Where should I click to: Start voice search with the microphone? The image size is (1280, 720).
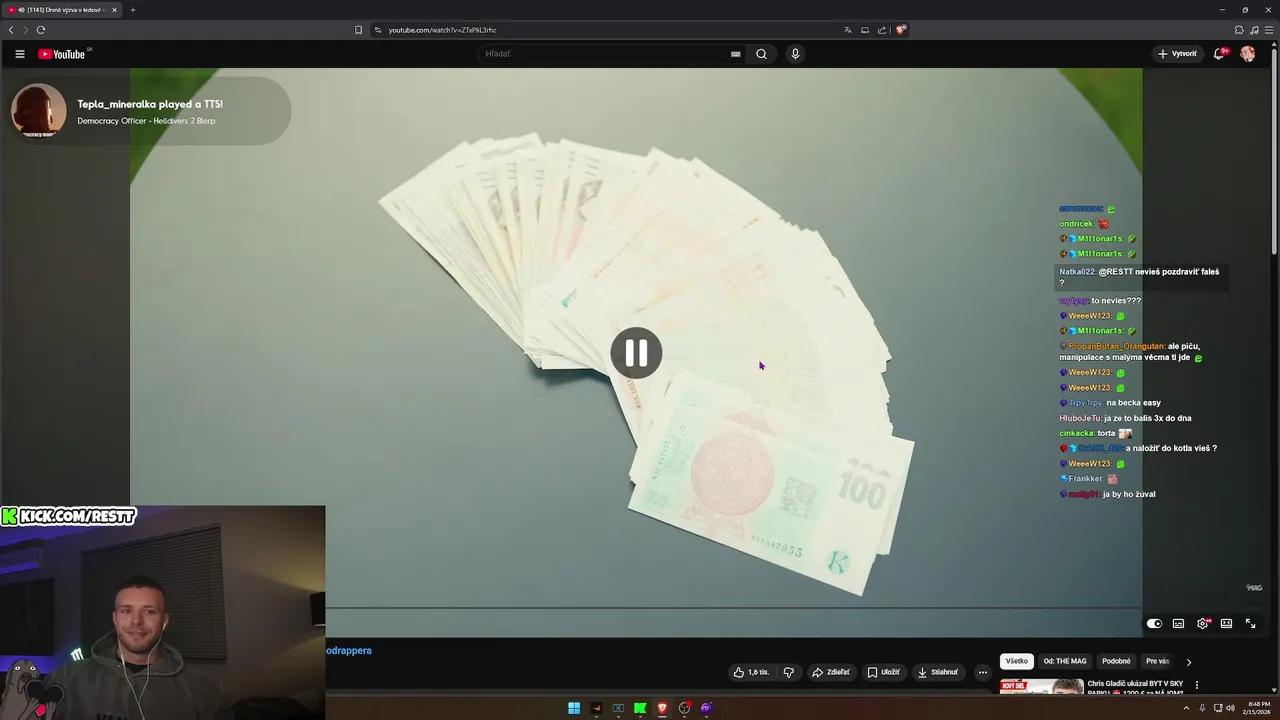coord(795,54)
